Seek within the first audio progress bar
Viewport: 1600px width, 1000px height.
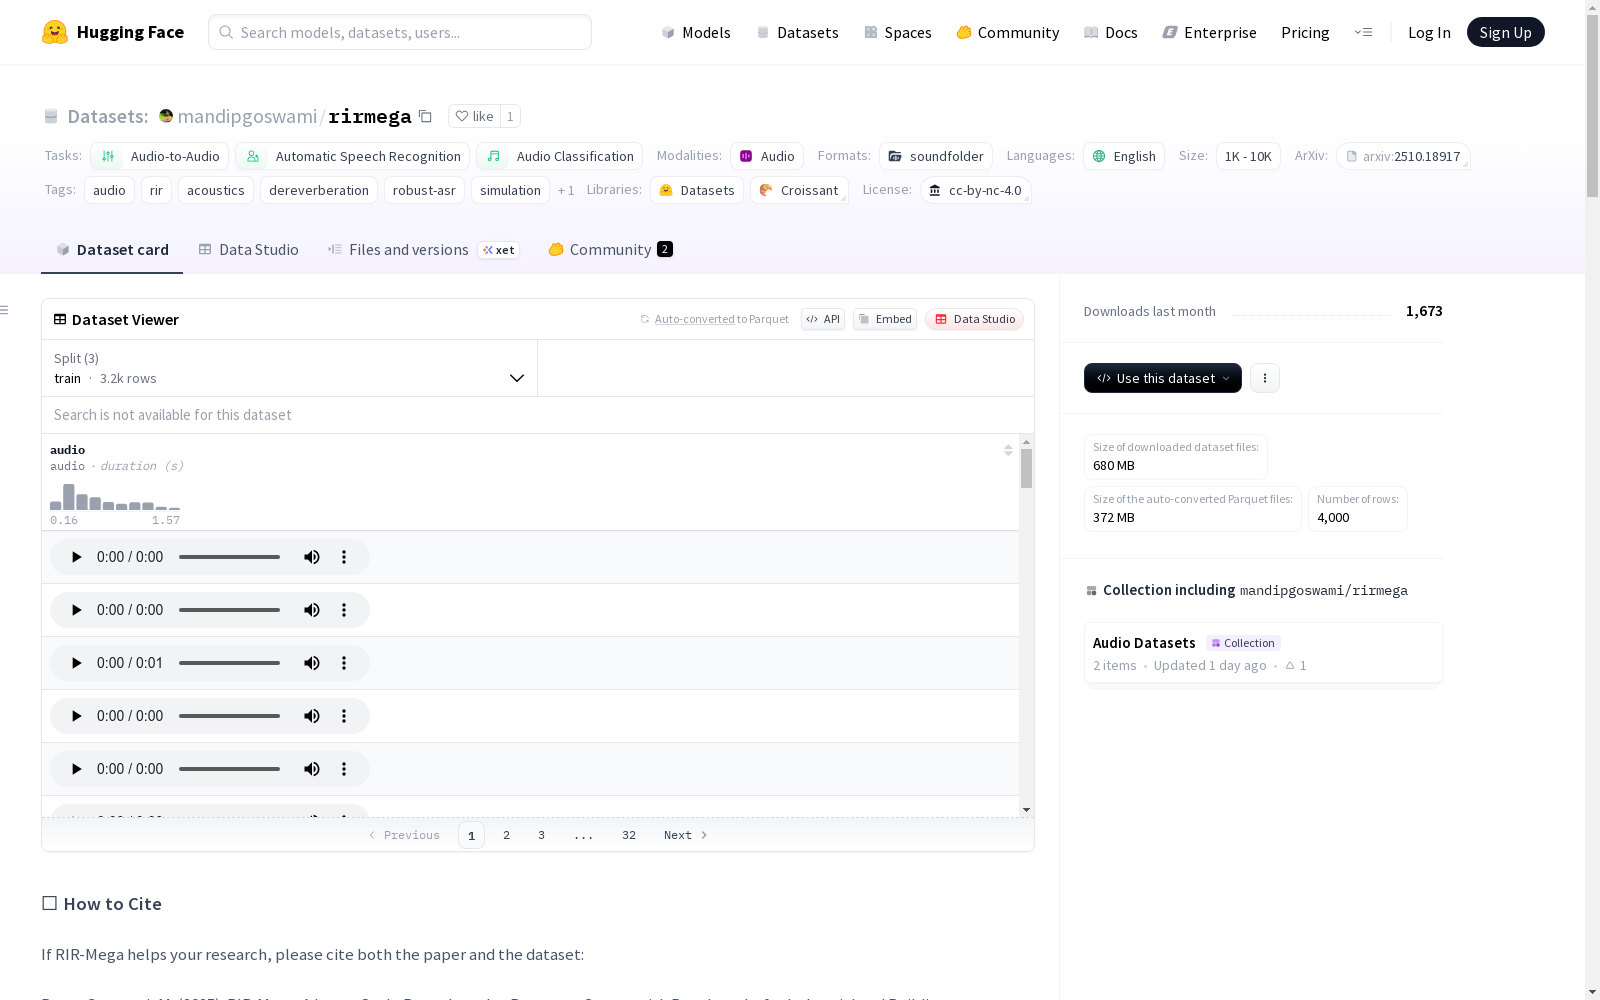(229, 557)
